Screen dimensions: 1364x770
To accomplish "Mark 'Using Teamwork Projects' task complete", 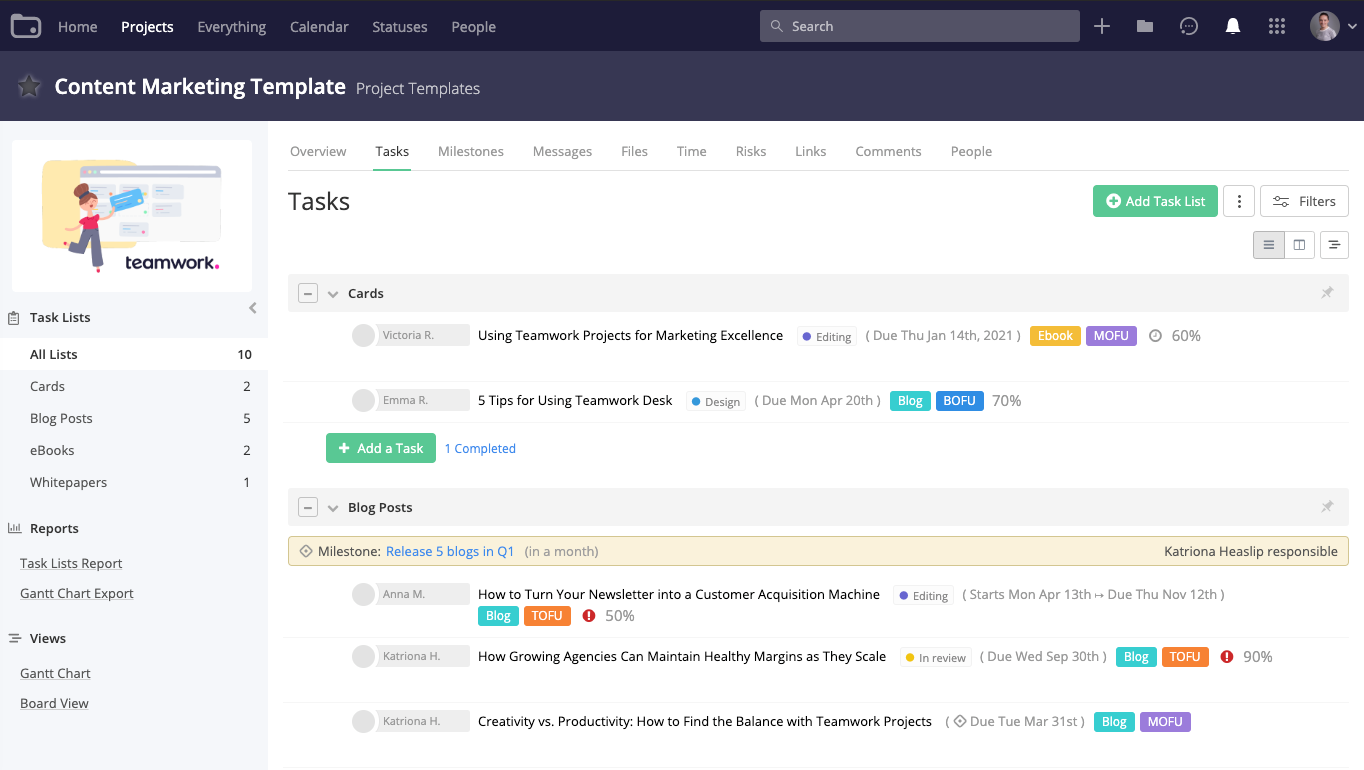I will point(363,336).
